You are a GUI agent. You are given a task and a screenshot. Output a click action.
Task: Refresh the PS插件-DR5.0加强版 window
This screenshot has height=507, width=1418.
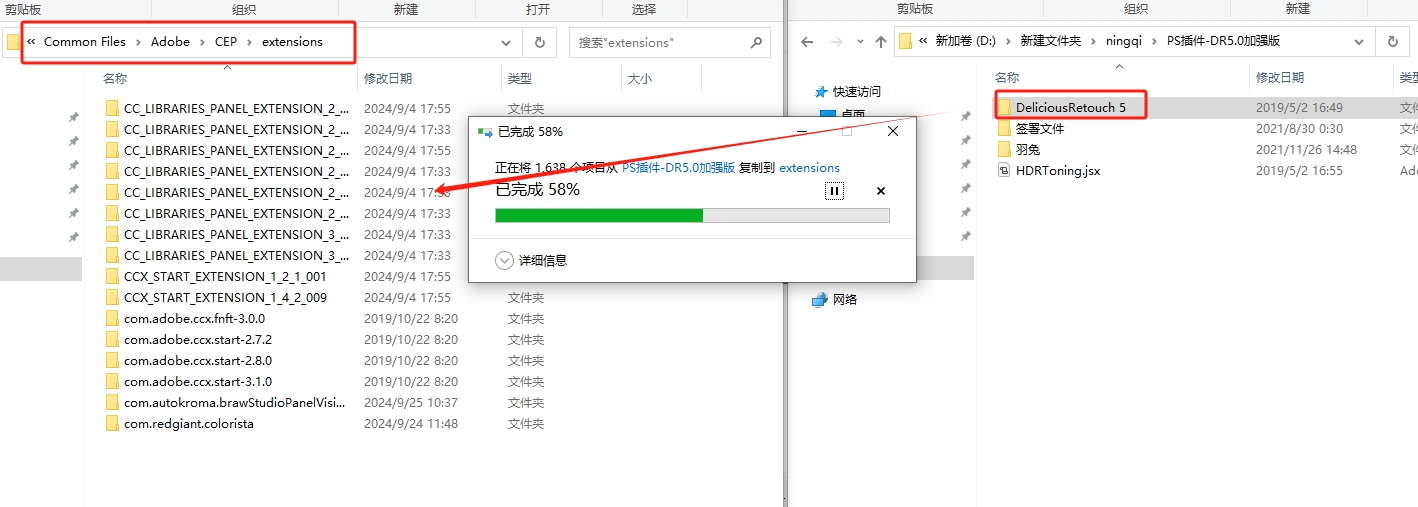click(x=1392, y=42)
